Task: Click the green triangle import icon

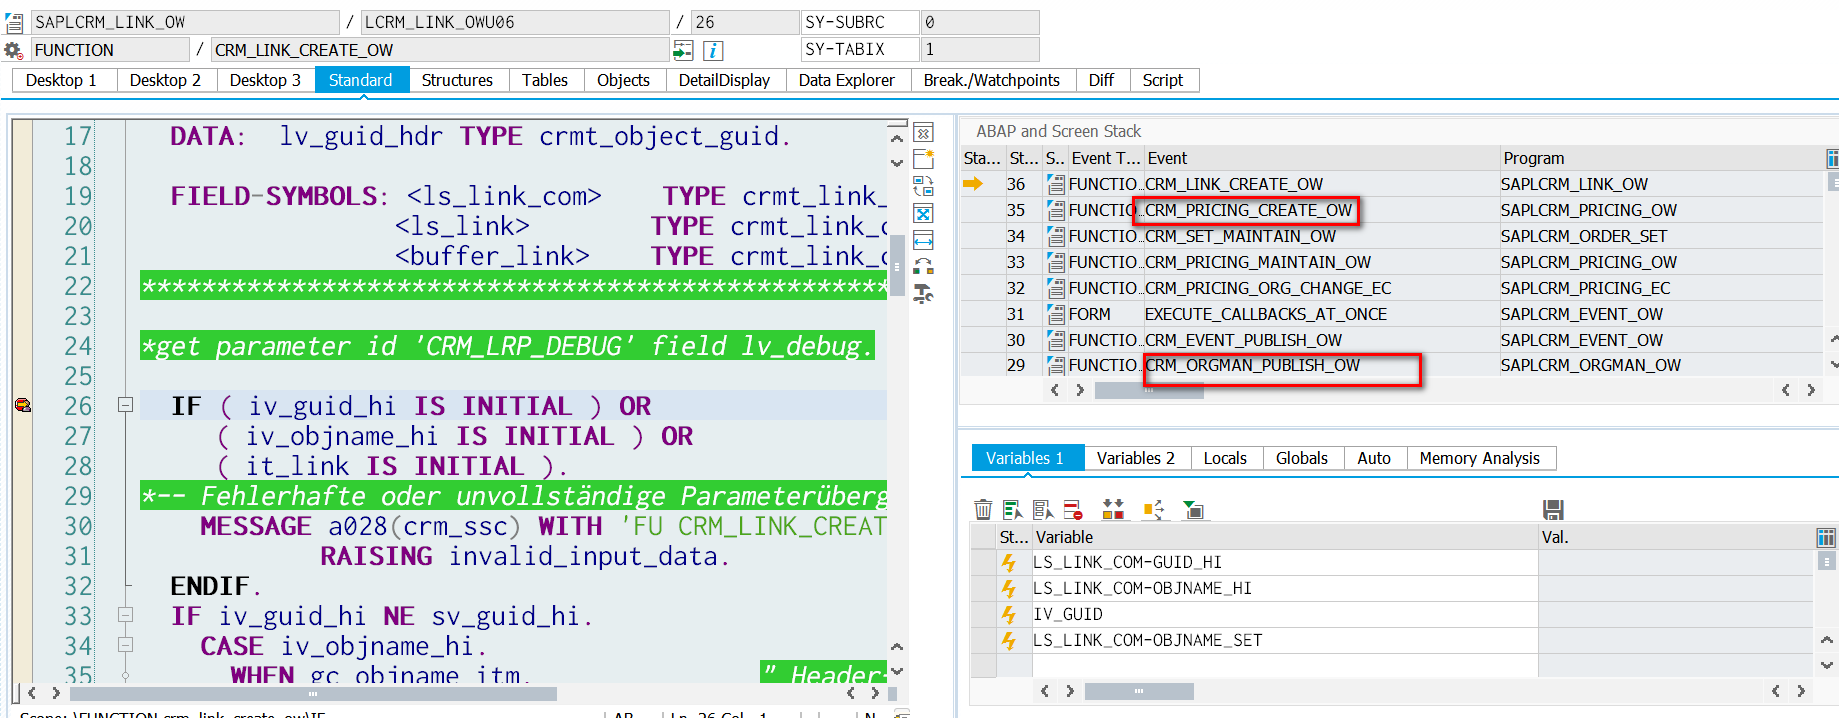Action: [1193, 510]
